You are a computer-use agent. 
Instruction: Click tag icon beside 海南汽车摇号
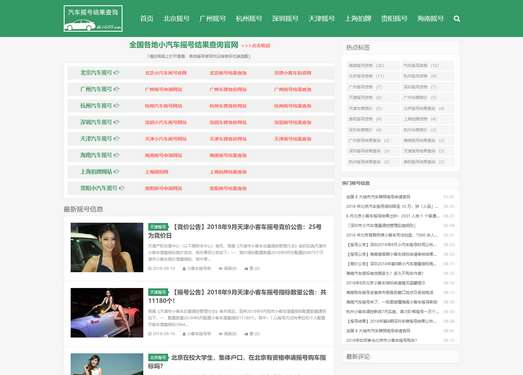coord(116,155)
